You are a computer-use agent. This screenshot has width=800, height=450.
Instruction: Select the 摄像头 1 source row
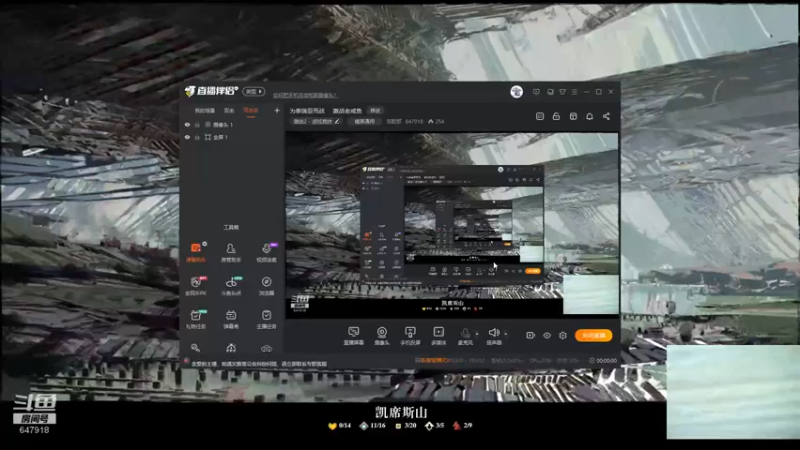[232, 124]
